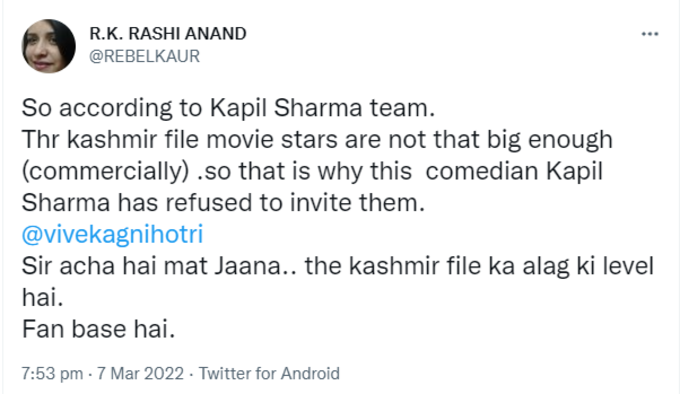Image resolution: width=680 pixels, height=394 pixels.
Task: Click the standalone 'hai.' line of the tweet
Action: coord(42,298)
